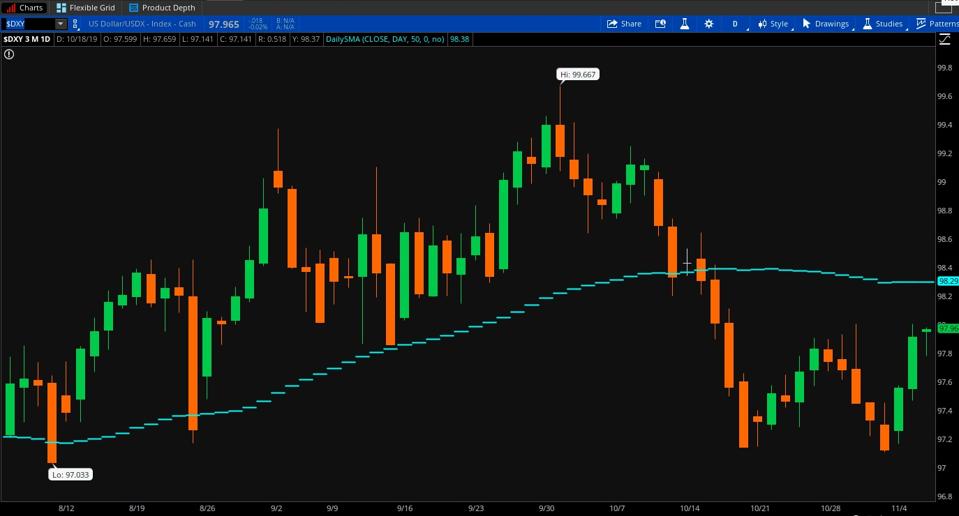This screenshot has width=959, height=516.
Task: Expand the symbol selector dropdown arrow
Action: pos(61,24)
